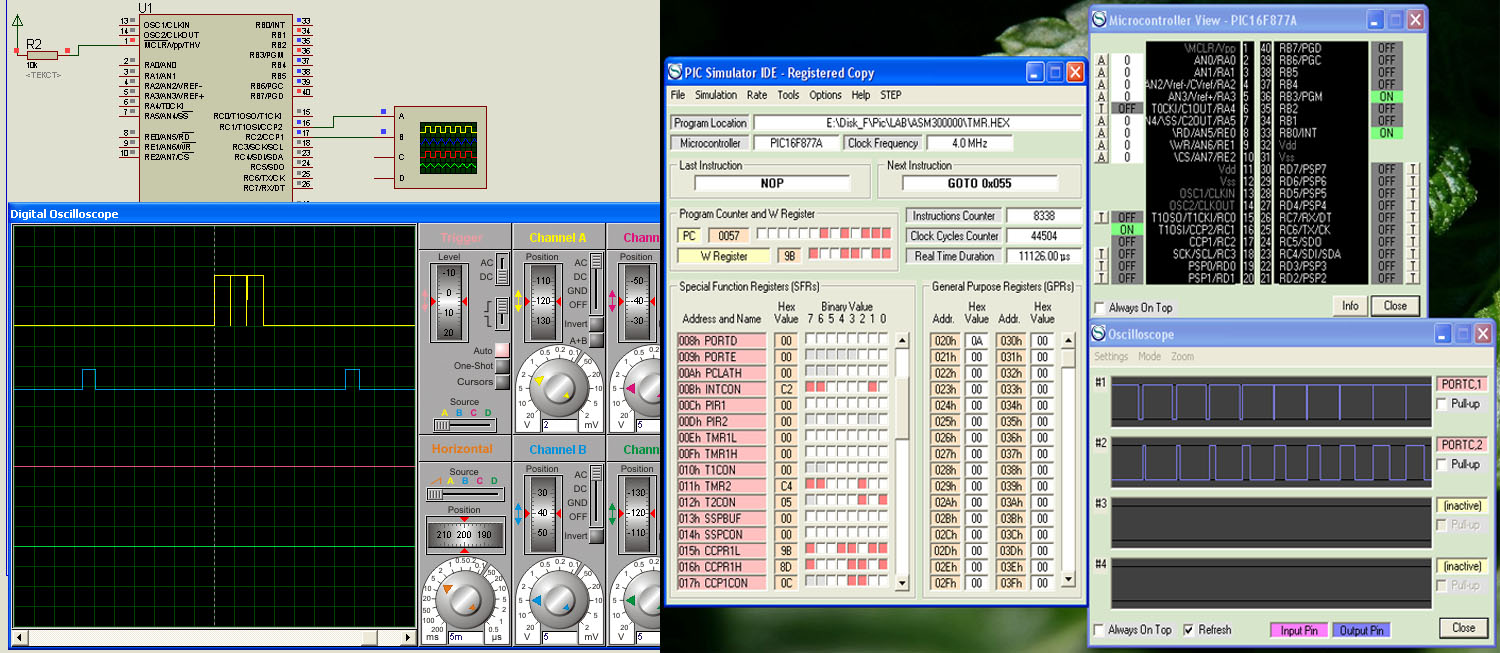Toggle the Trigger Auto button
The width and height of the screenshot is (1500, 653).
502,350
